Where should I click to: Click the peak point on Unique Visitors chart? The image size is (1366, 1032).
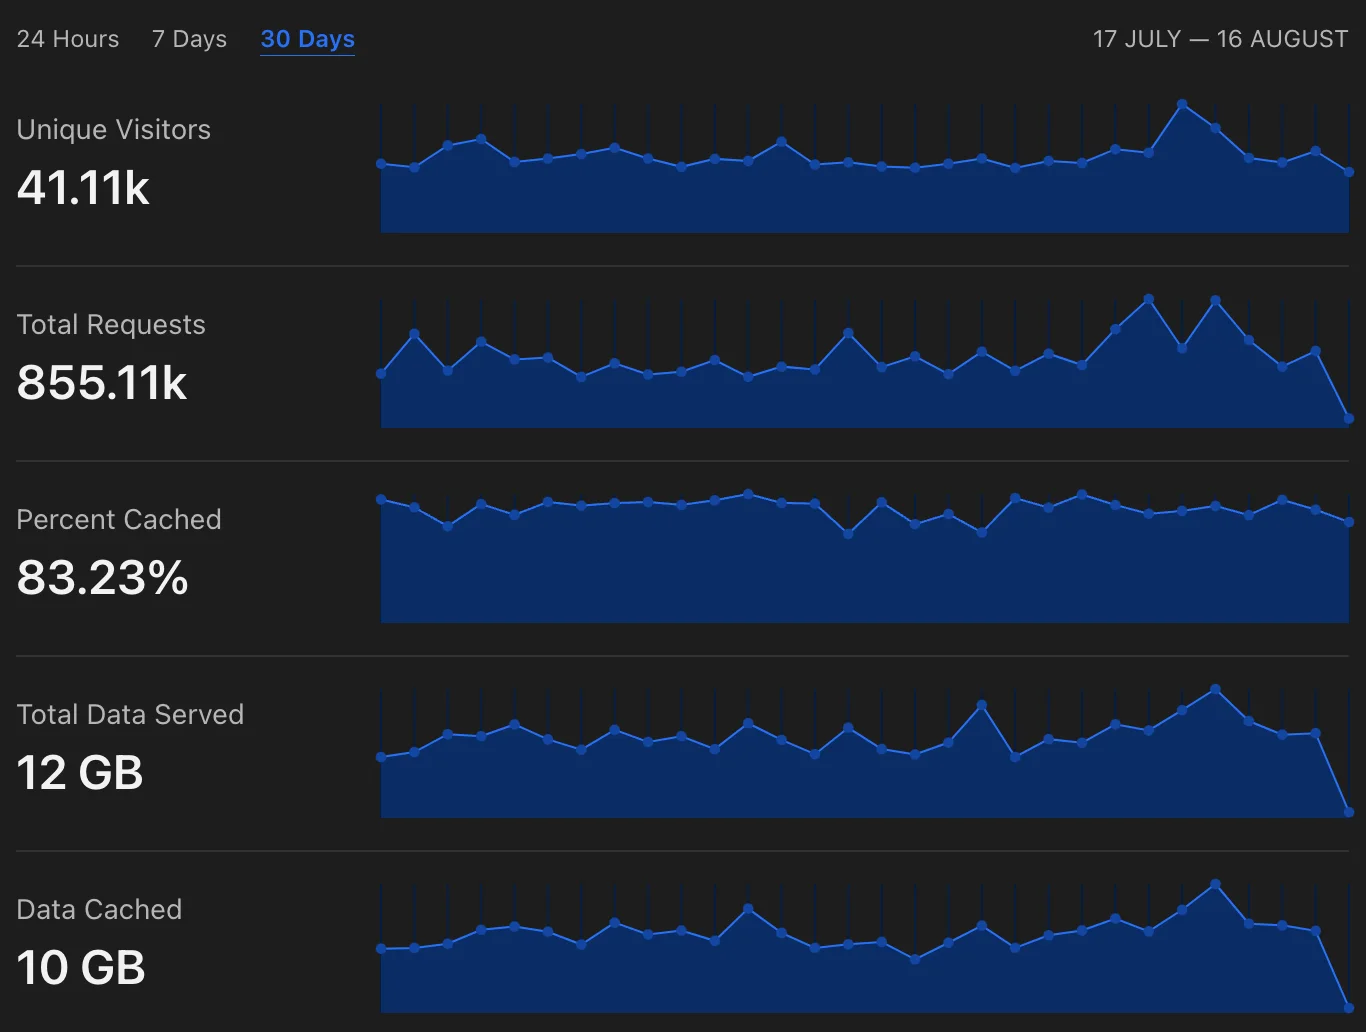[1183, 103]
